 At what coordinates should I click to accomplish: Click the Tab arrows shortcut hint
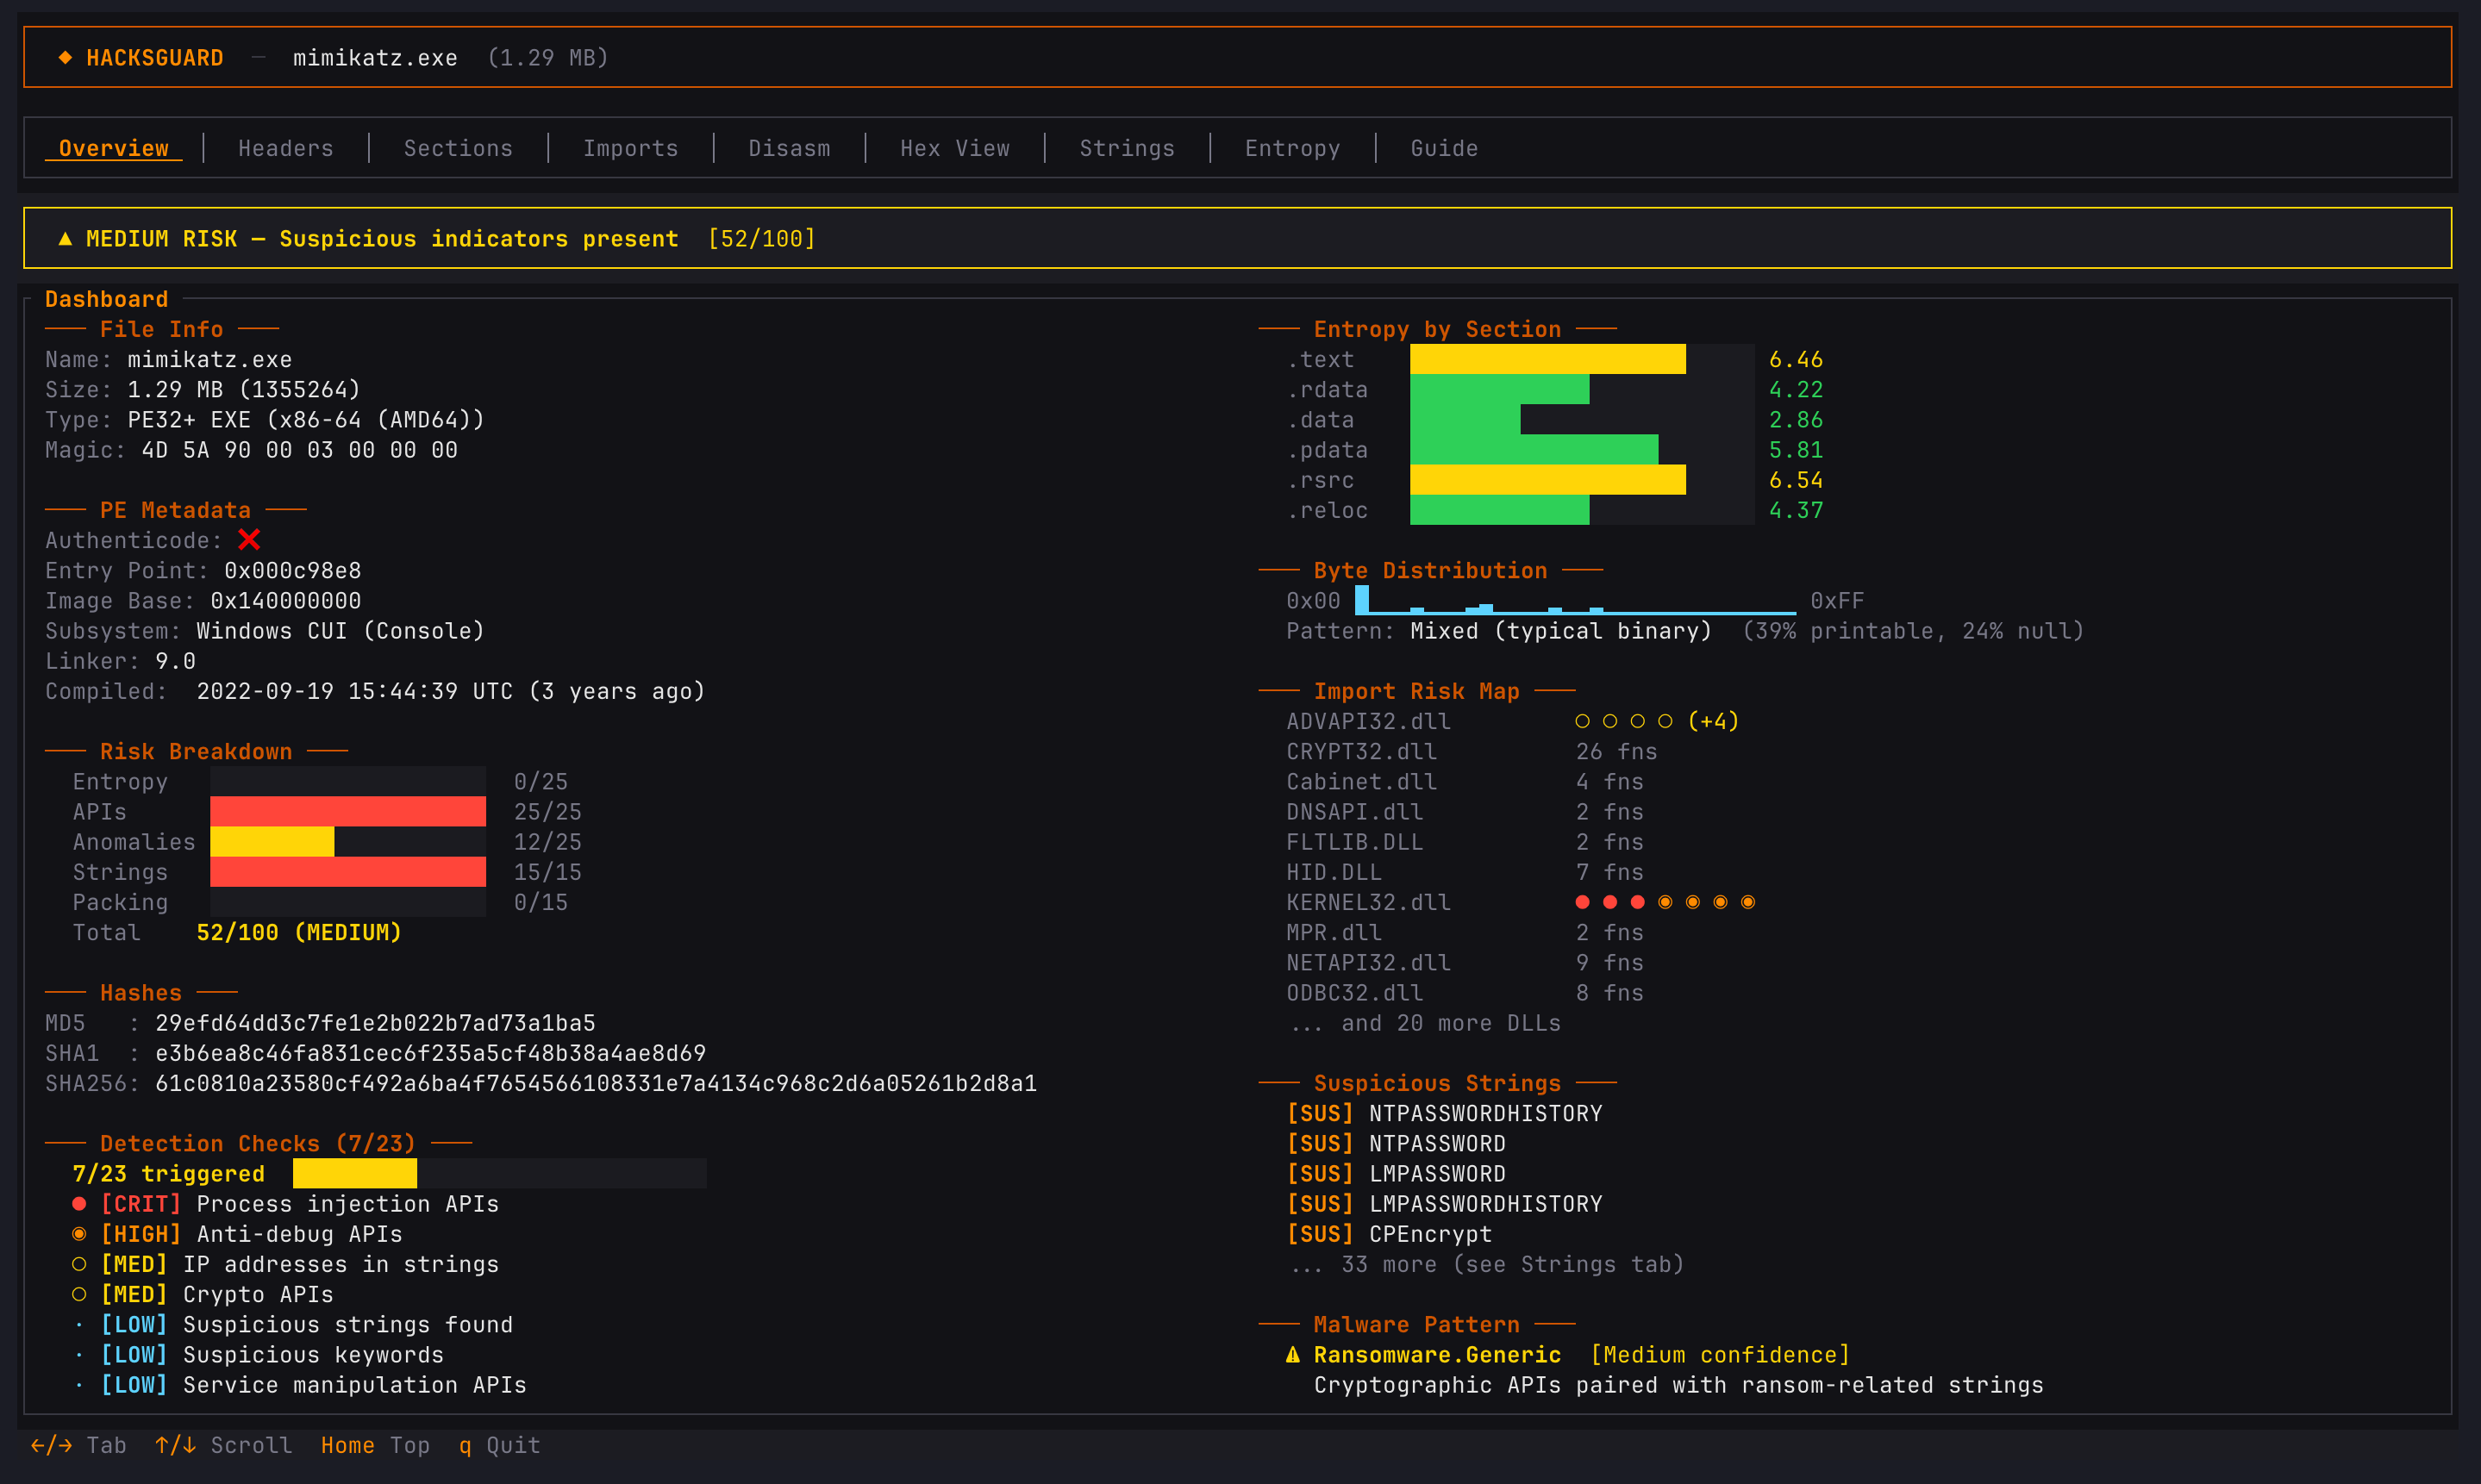79,1445
